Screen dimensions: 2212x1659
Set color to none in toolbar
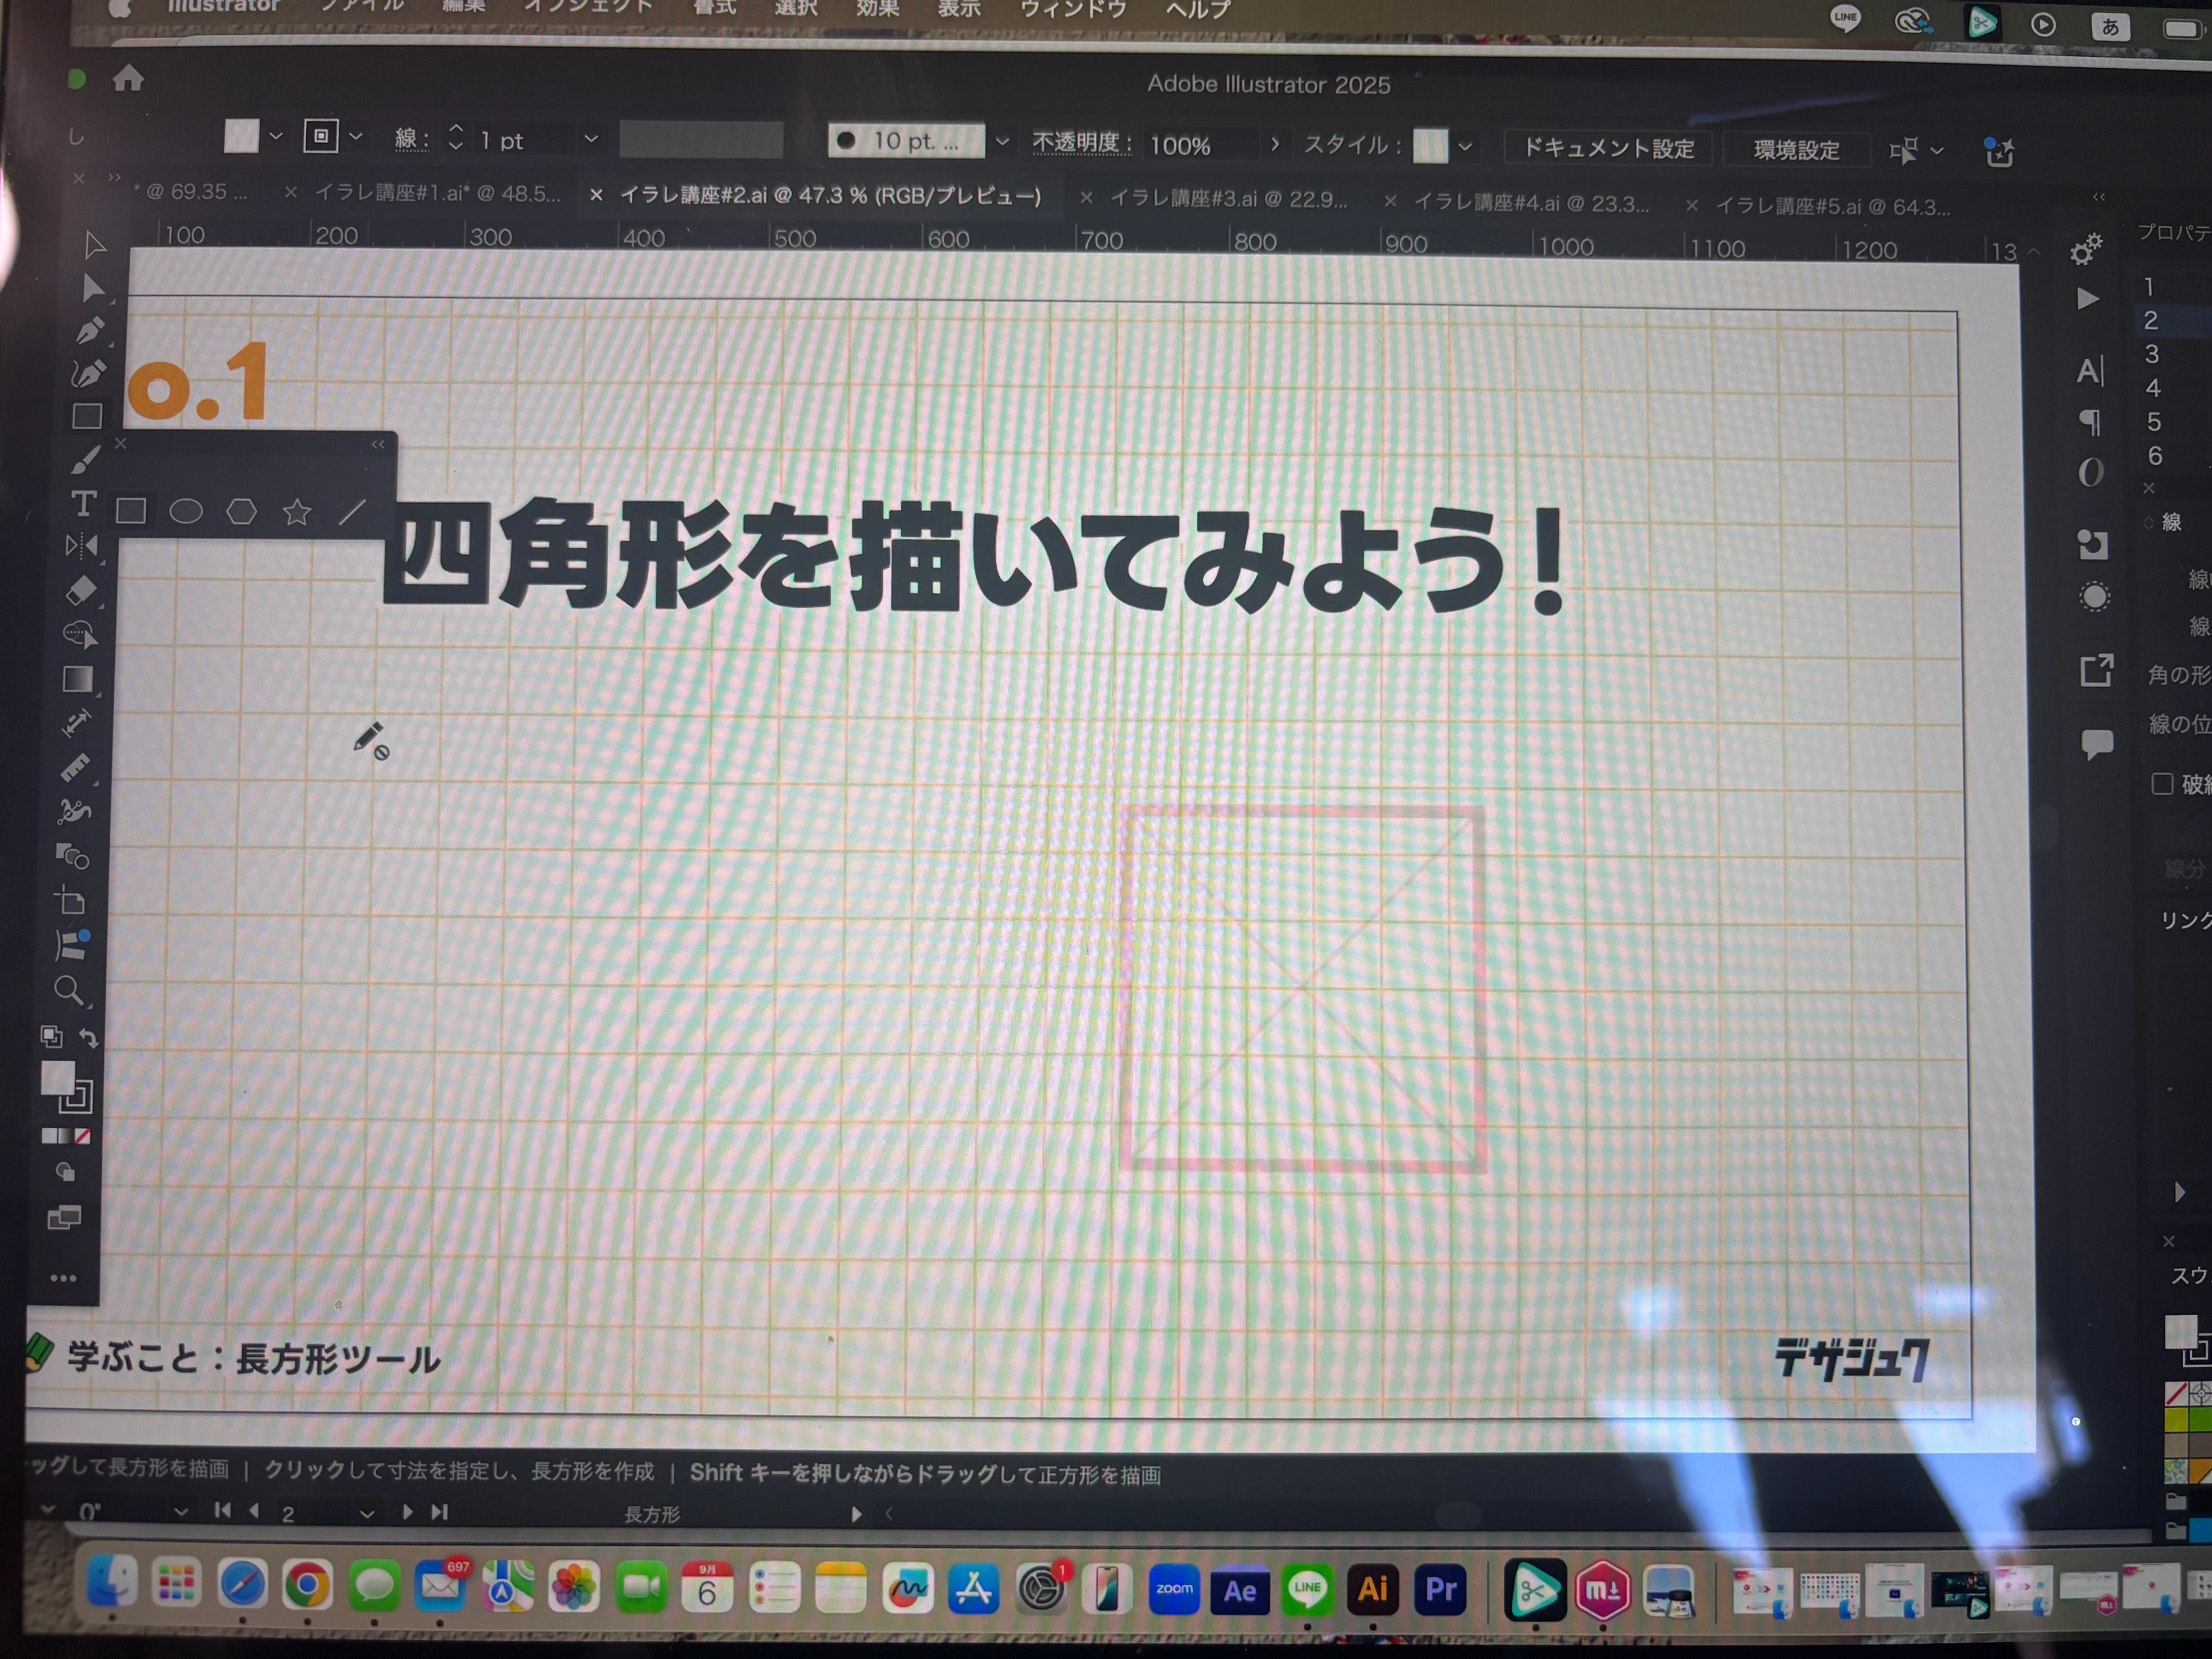point(83,1136)
